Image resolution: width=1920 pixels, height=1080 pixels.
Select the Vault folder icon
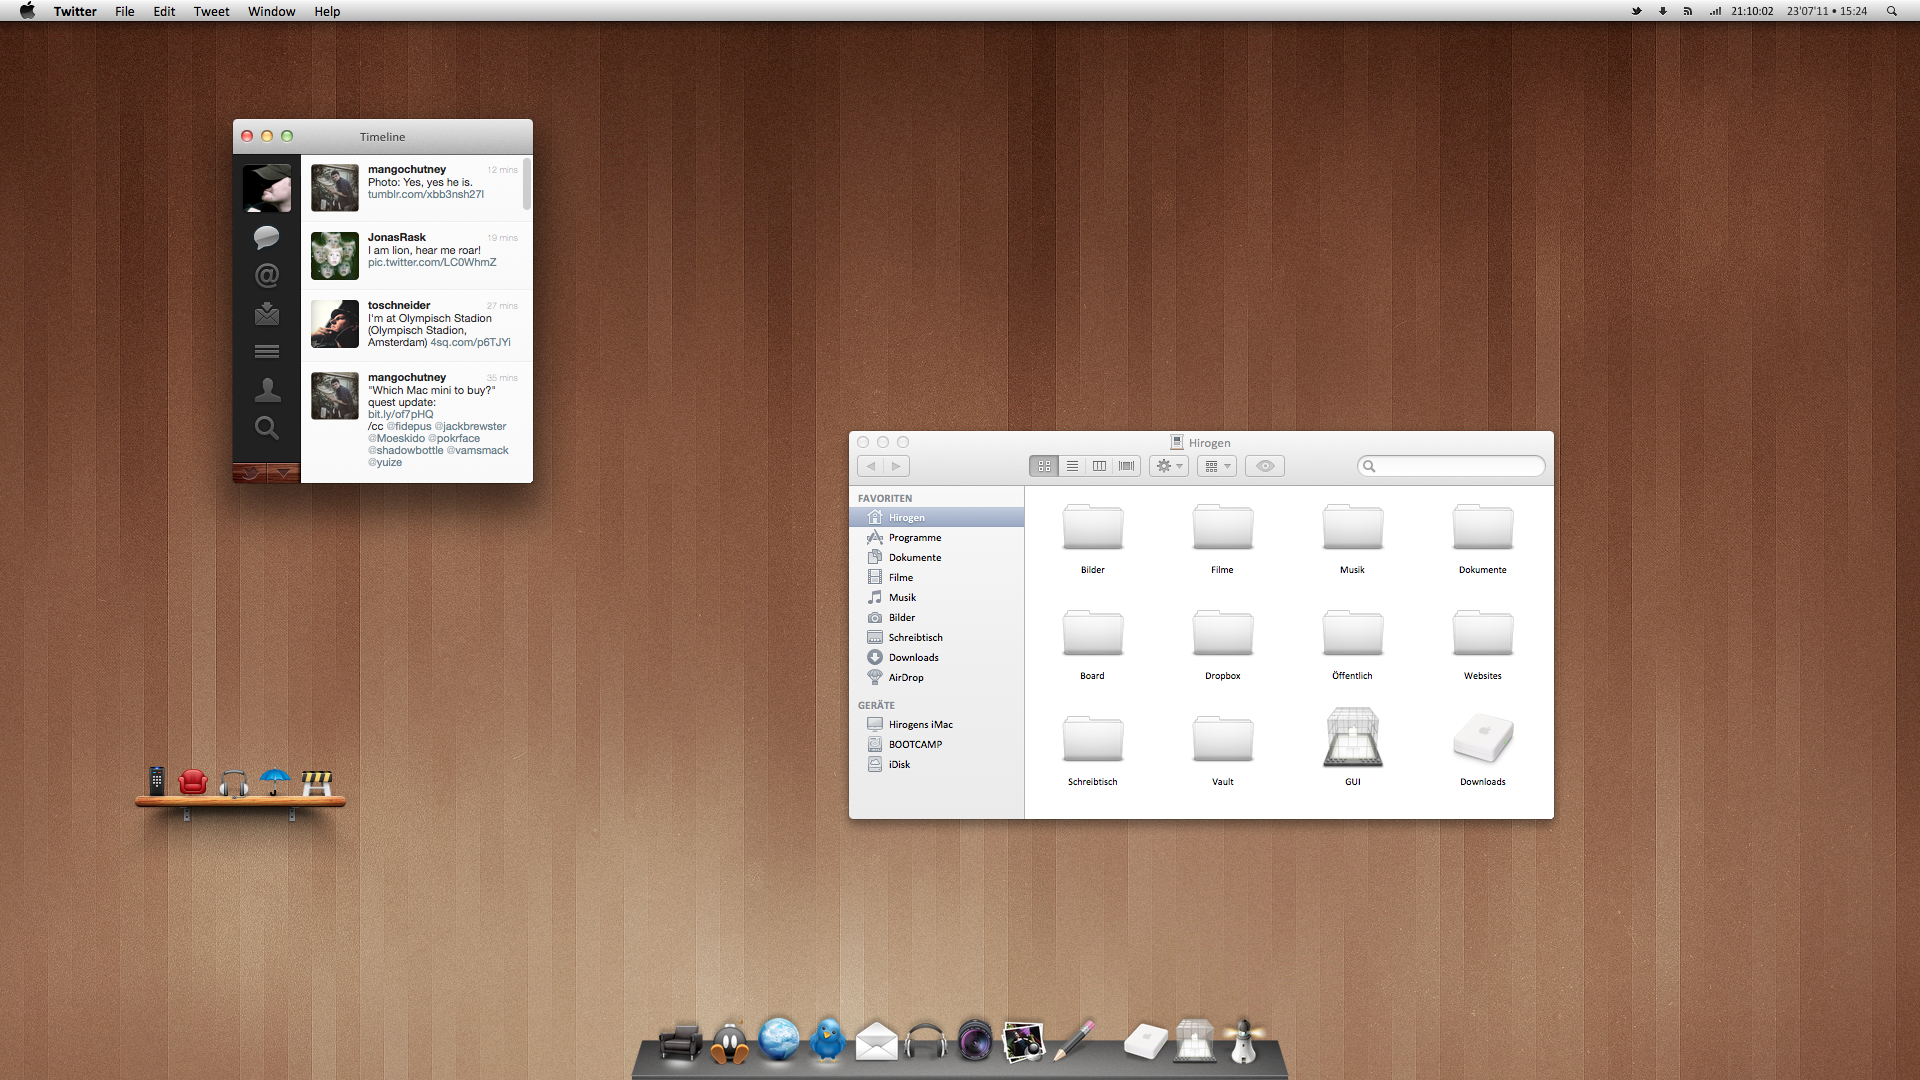click(x=1222, y=739)
